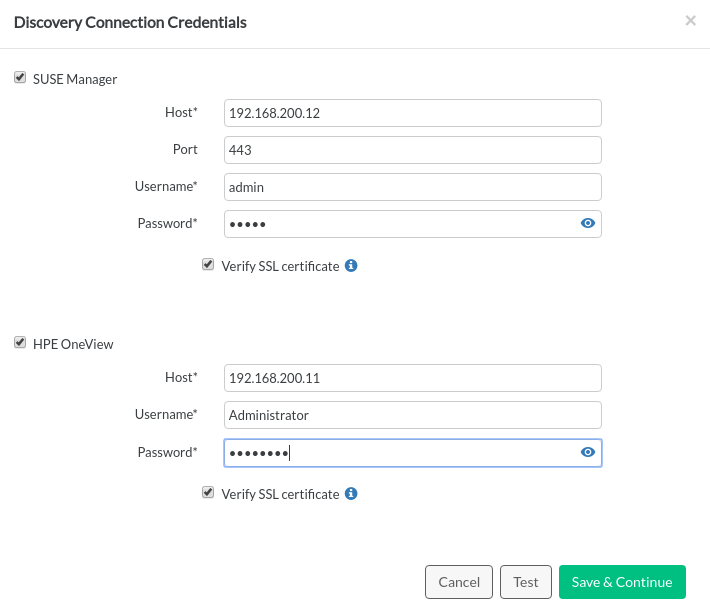Focus the HPE OneView Host field

tap(412, 378)
